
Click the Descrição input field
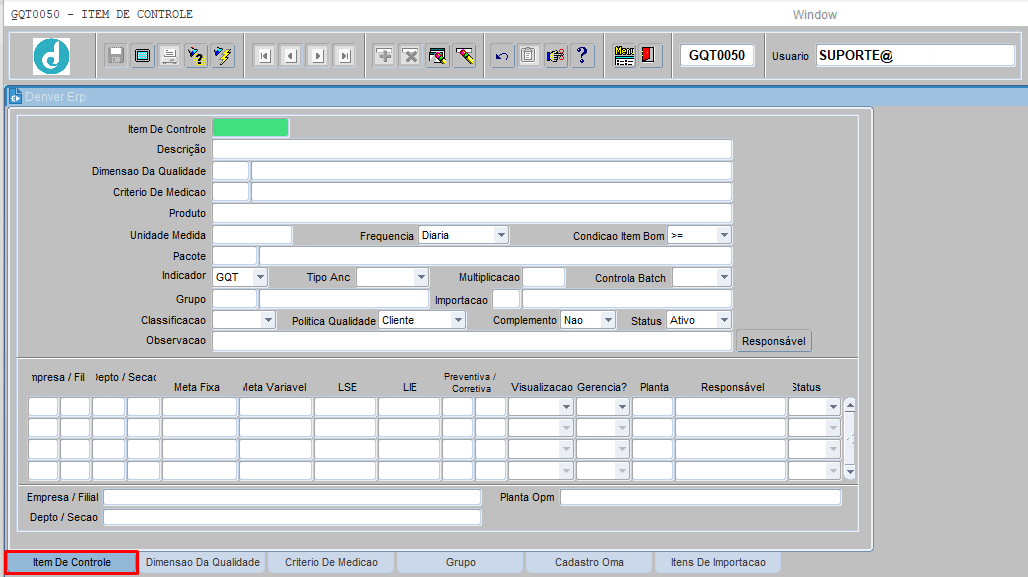coord(472,150)
